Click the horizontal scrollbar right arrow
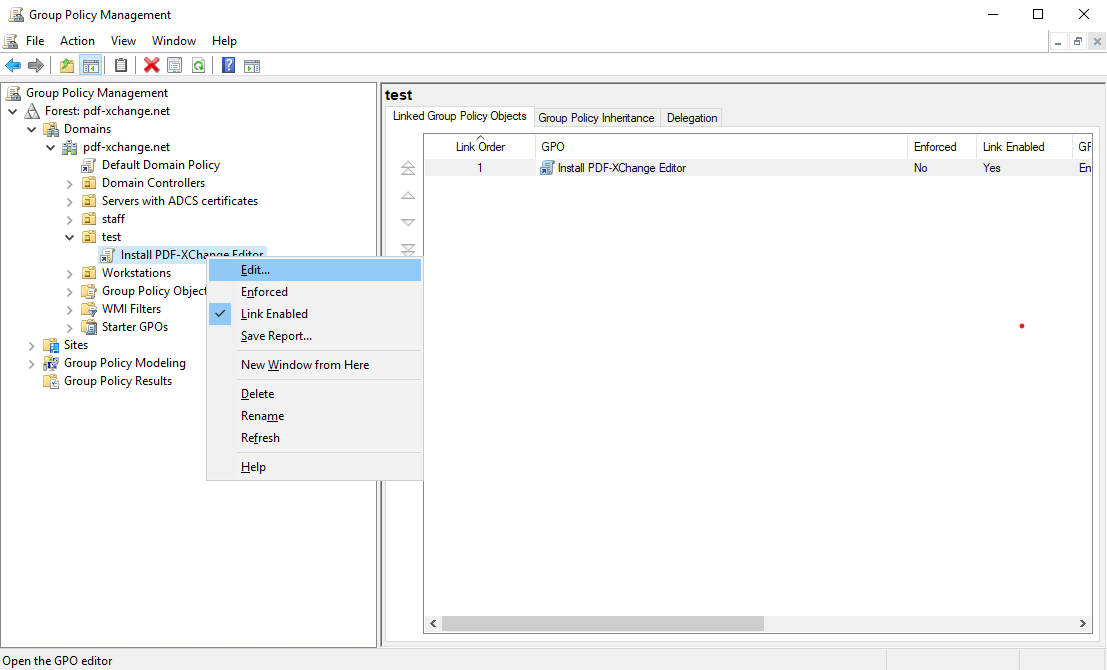Viewport: 1107px width, 670px height. tap(1083, 624)
